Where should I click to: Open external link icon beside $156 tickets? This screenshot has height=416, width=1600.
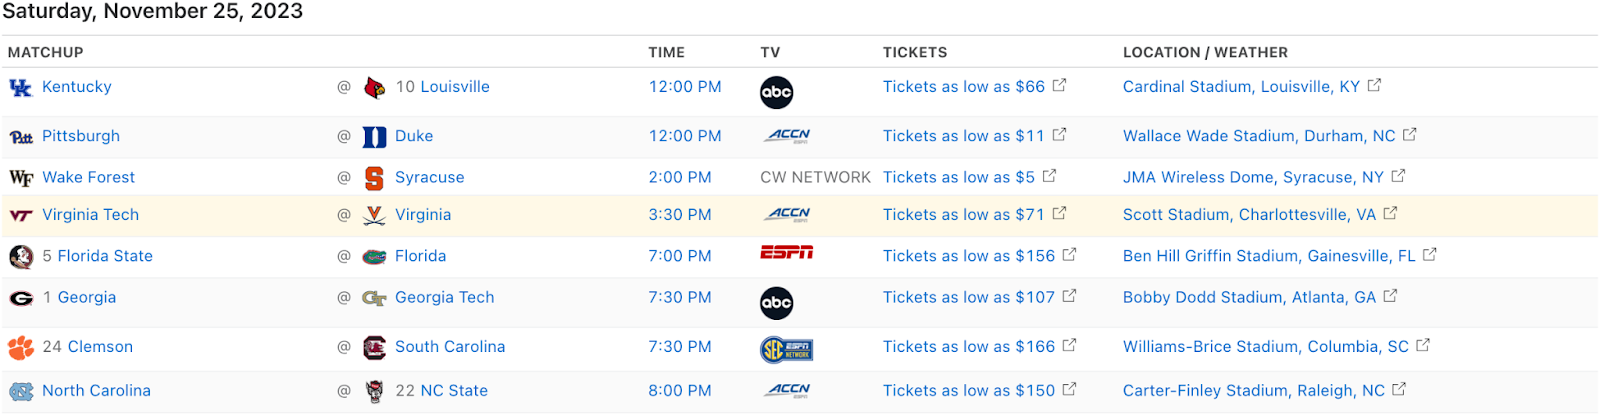(1069, 255)
